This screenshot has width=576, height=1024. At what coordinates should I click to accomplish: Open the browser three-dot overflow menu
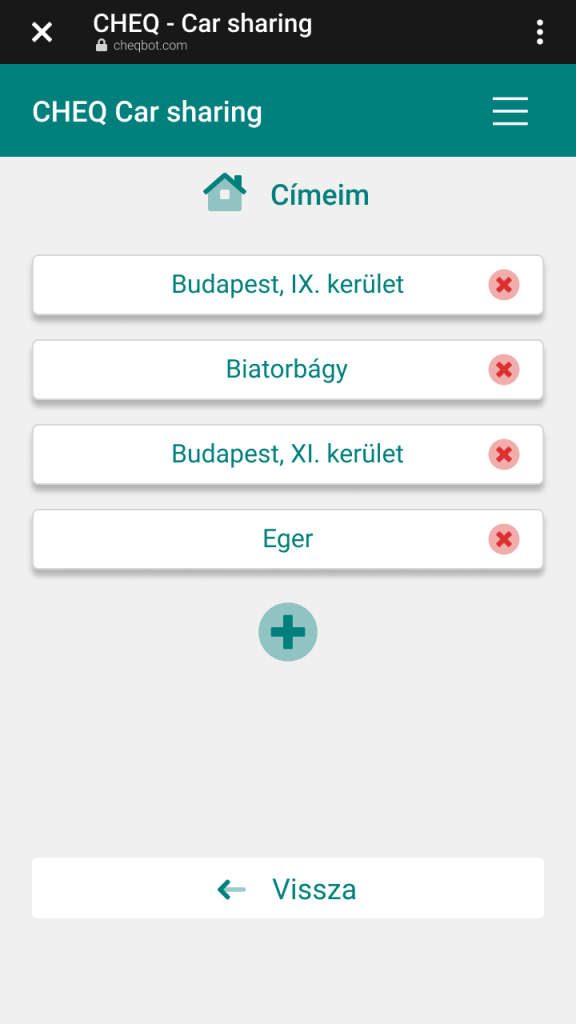539,31
